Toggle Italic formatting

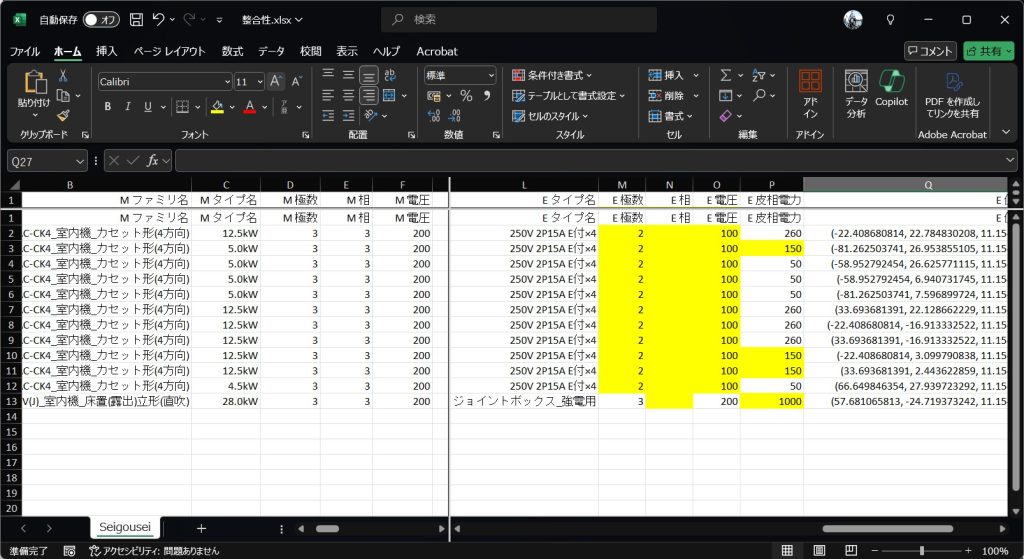(x=128, y=107)
